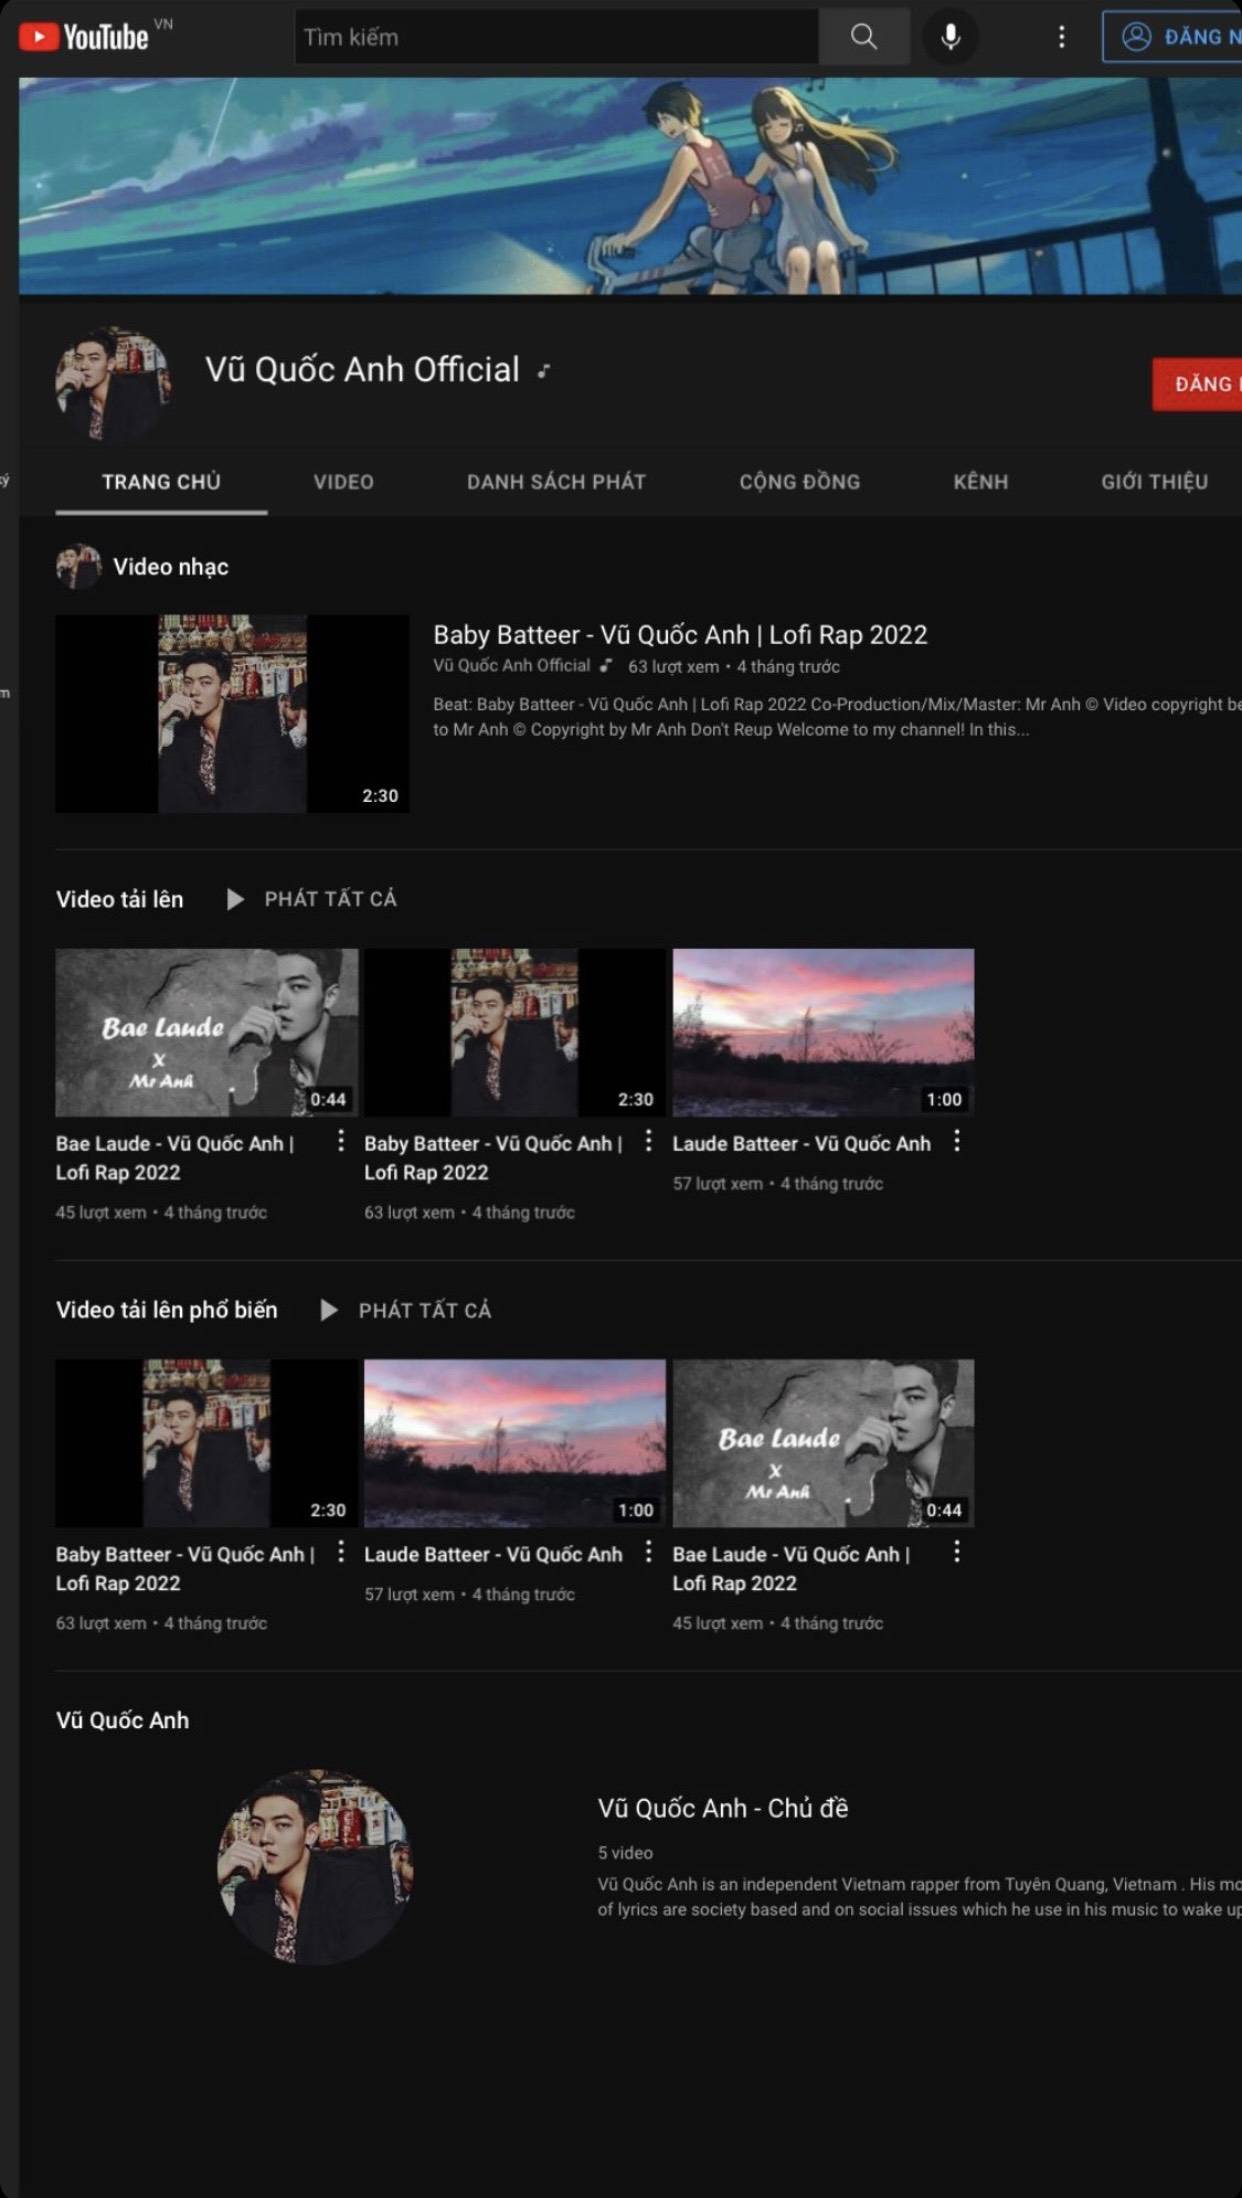Click inside the Tìm kiếm search field
The width and height of the screenshot is (1242, 2198).
[556, 37]
